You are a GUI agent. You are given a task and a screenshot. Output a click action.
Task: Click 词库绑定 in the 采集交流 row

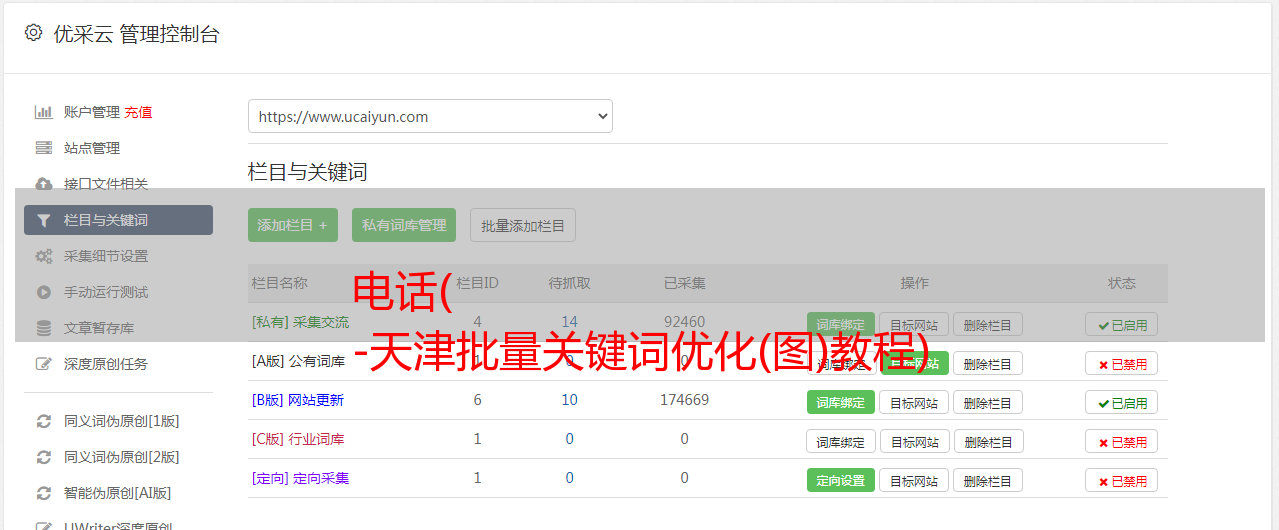841,324
